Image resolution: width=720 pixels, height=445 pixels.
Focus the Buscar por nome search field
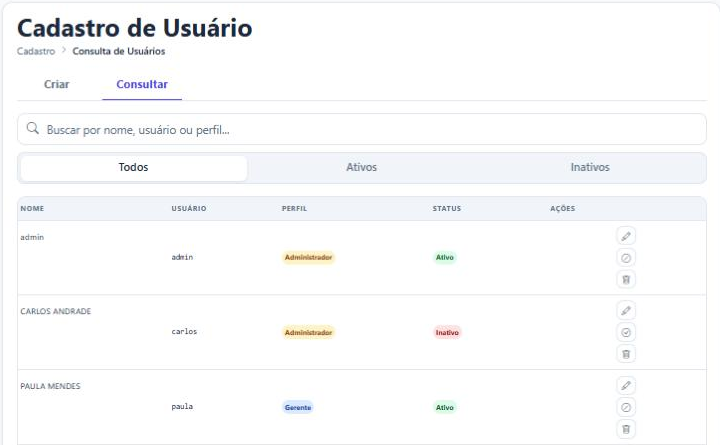click(362, 130)
